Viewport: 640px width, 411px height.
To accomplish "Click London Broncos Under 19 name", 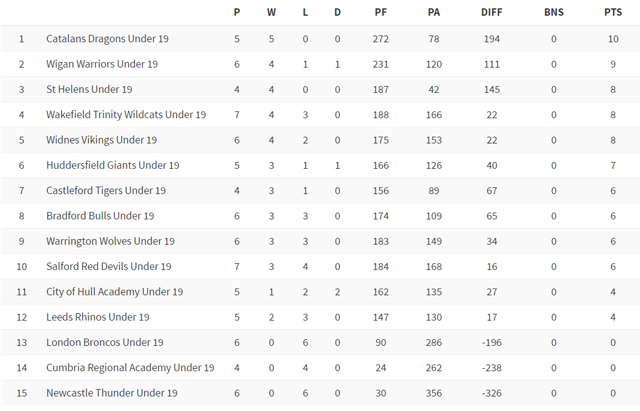I will 105,342.
